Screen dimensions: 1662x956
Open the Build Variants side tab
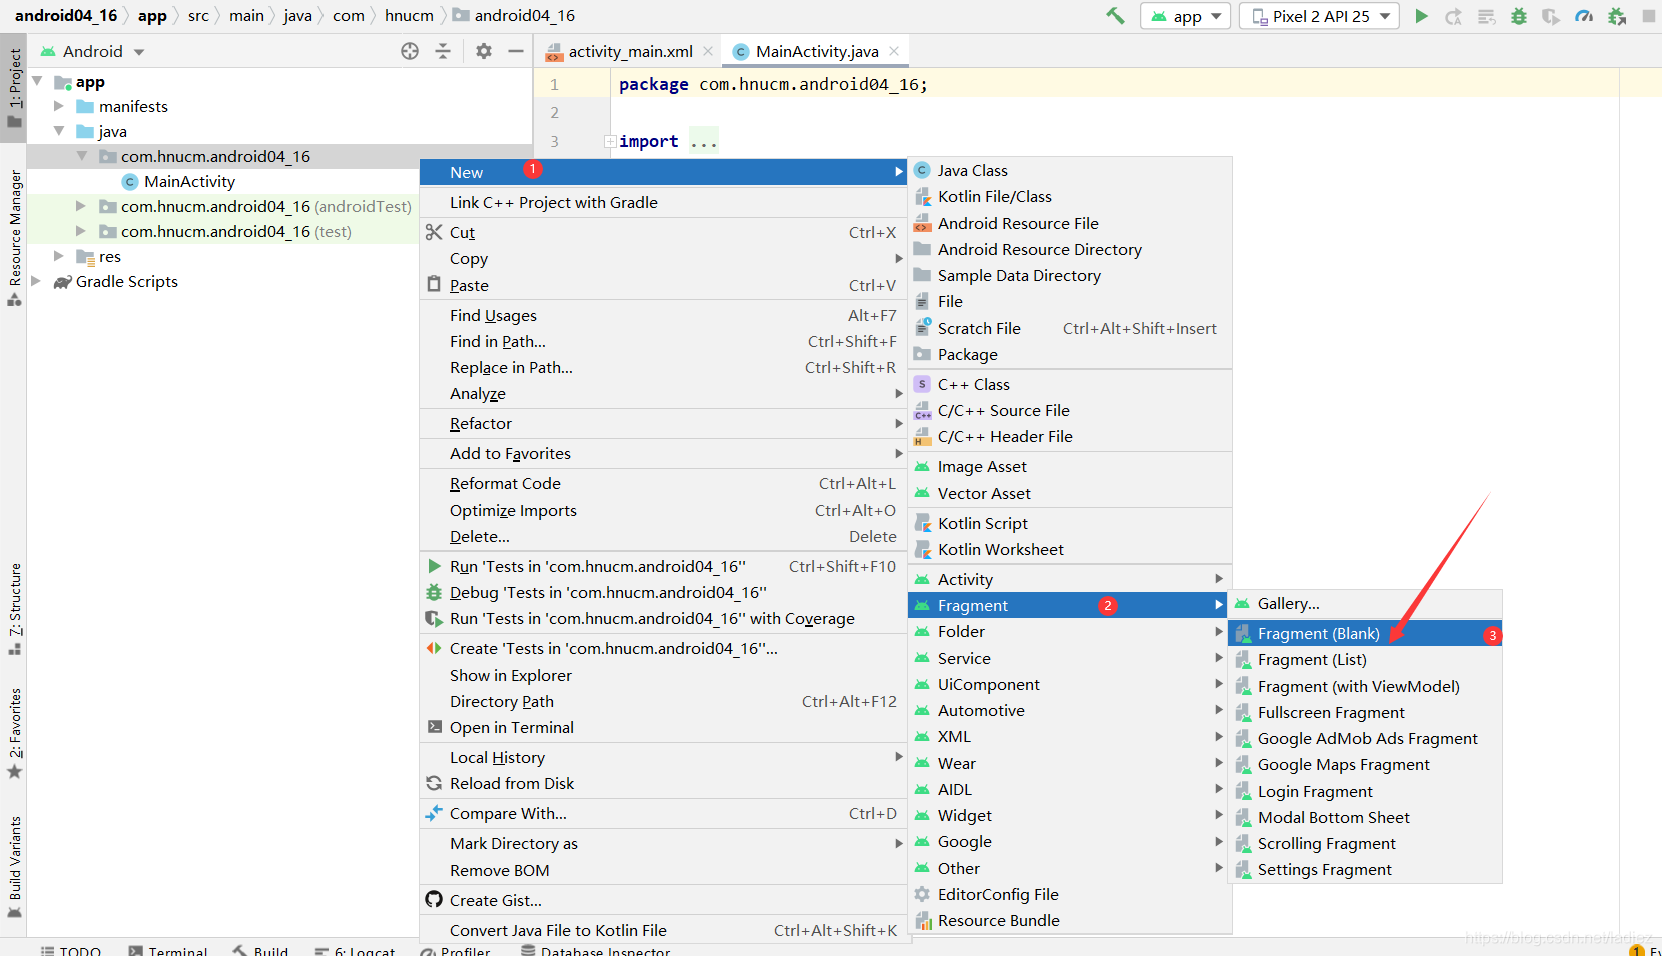click(14, 866)
